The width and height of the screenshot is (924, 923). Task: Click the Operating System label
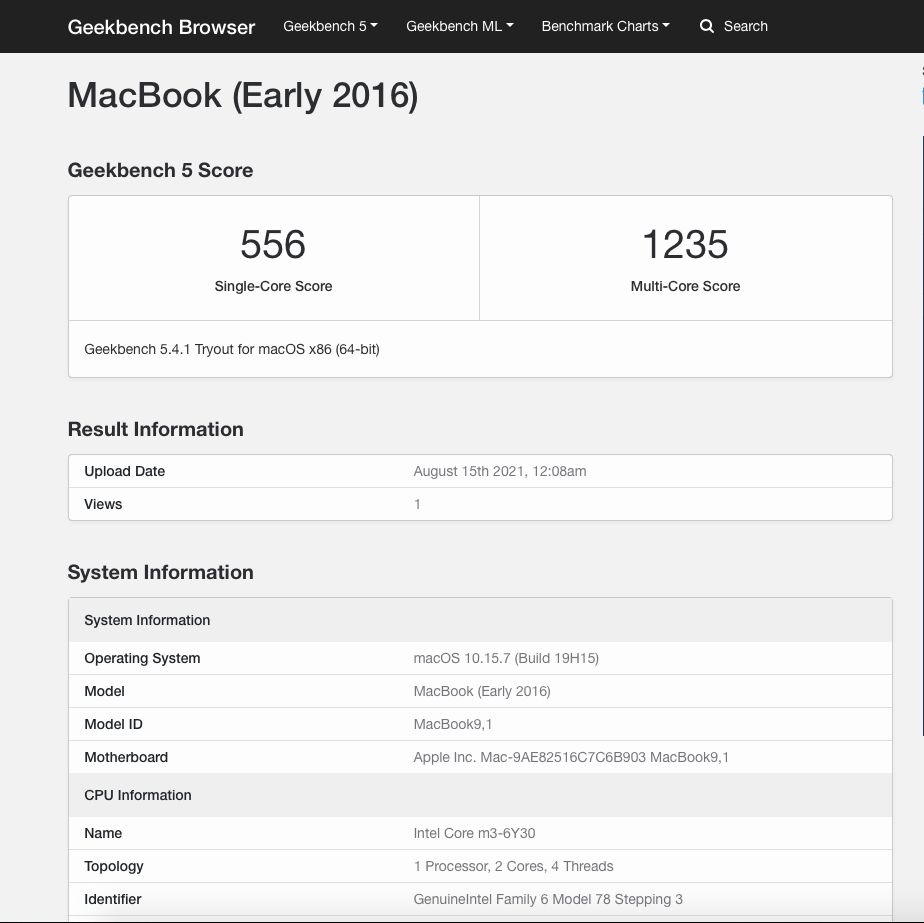pos(142,658)
